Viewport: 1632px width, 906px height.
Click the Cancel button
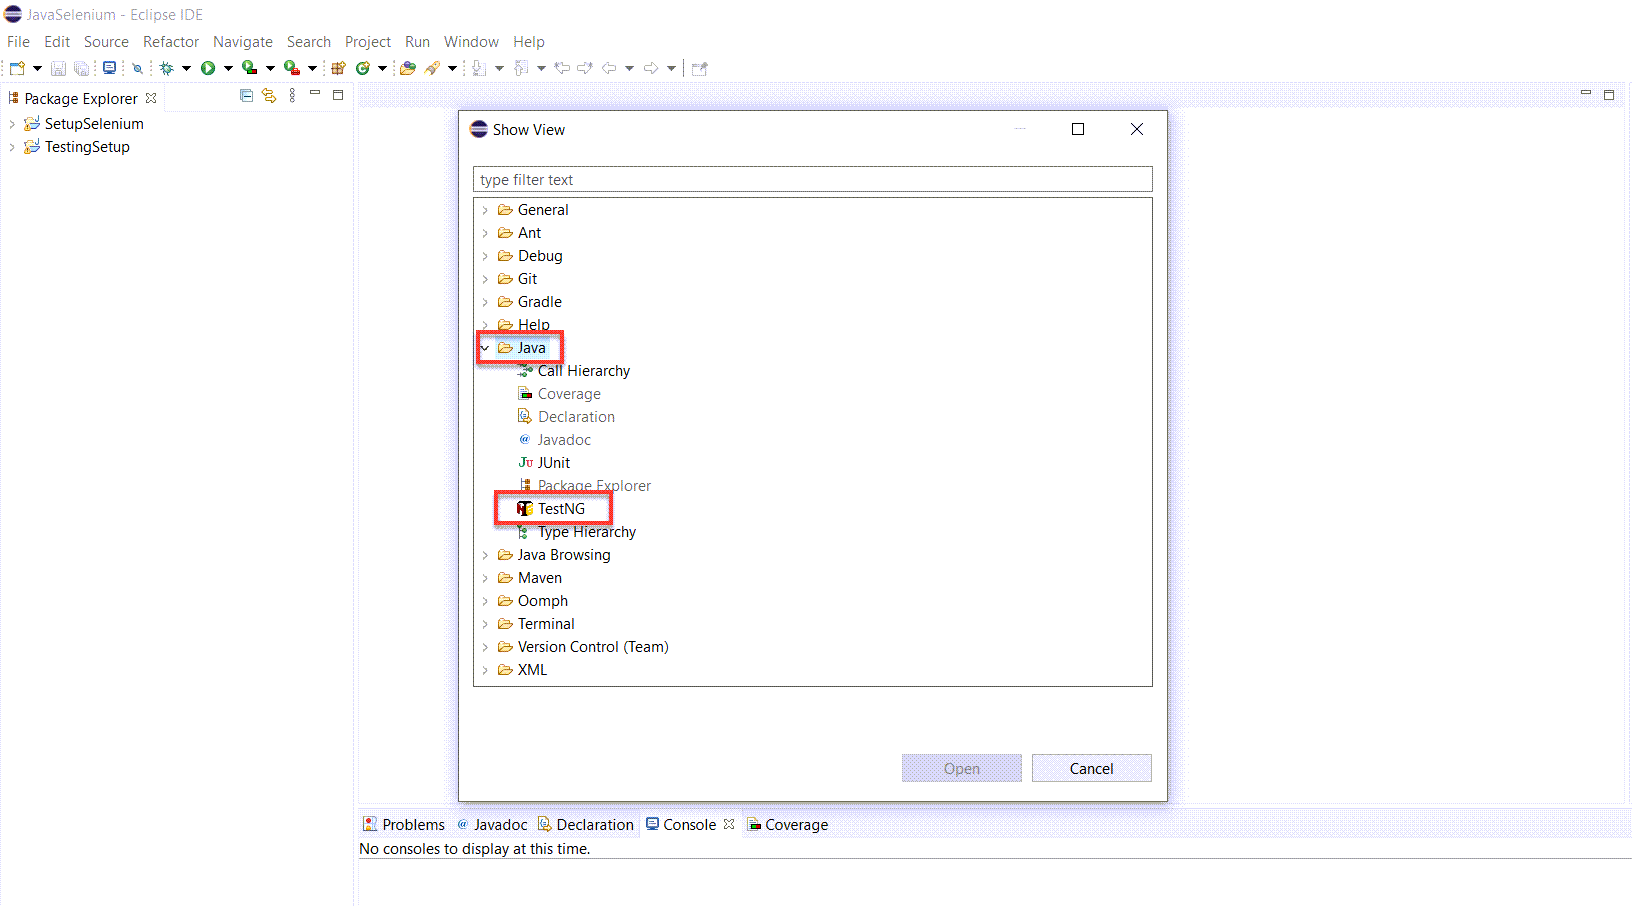pyautogui.click(x=1091, y=768)
